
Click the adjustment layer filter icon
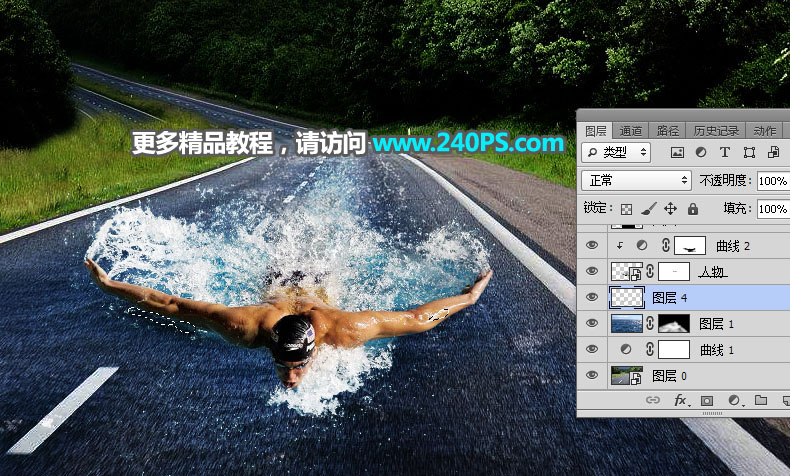(701, 153)
